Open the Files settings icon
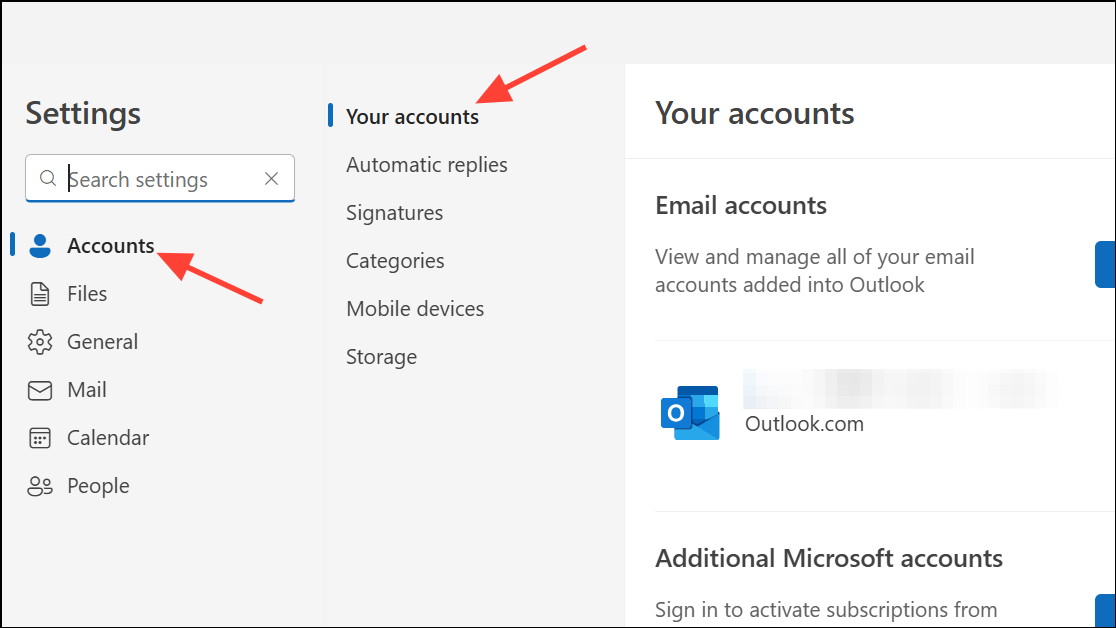This screenshot has height=628, width=1116. (40, 293)
